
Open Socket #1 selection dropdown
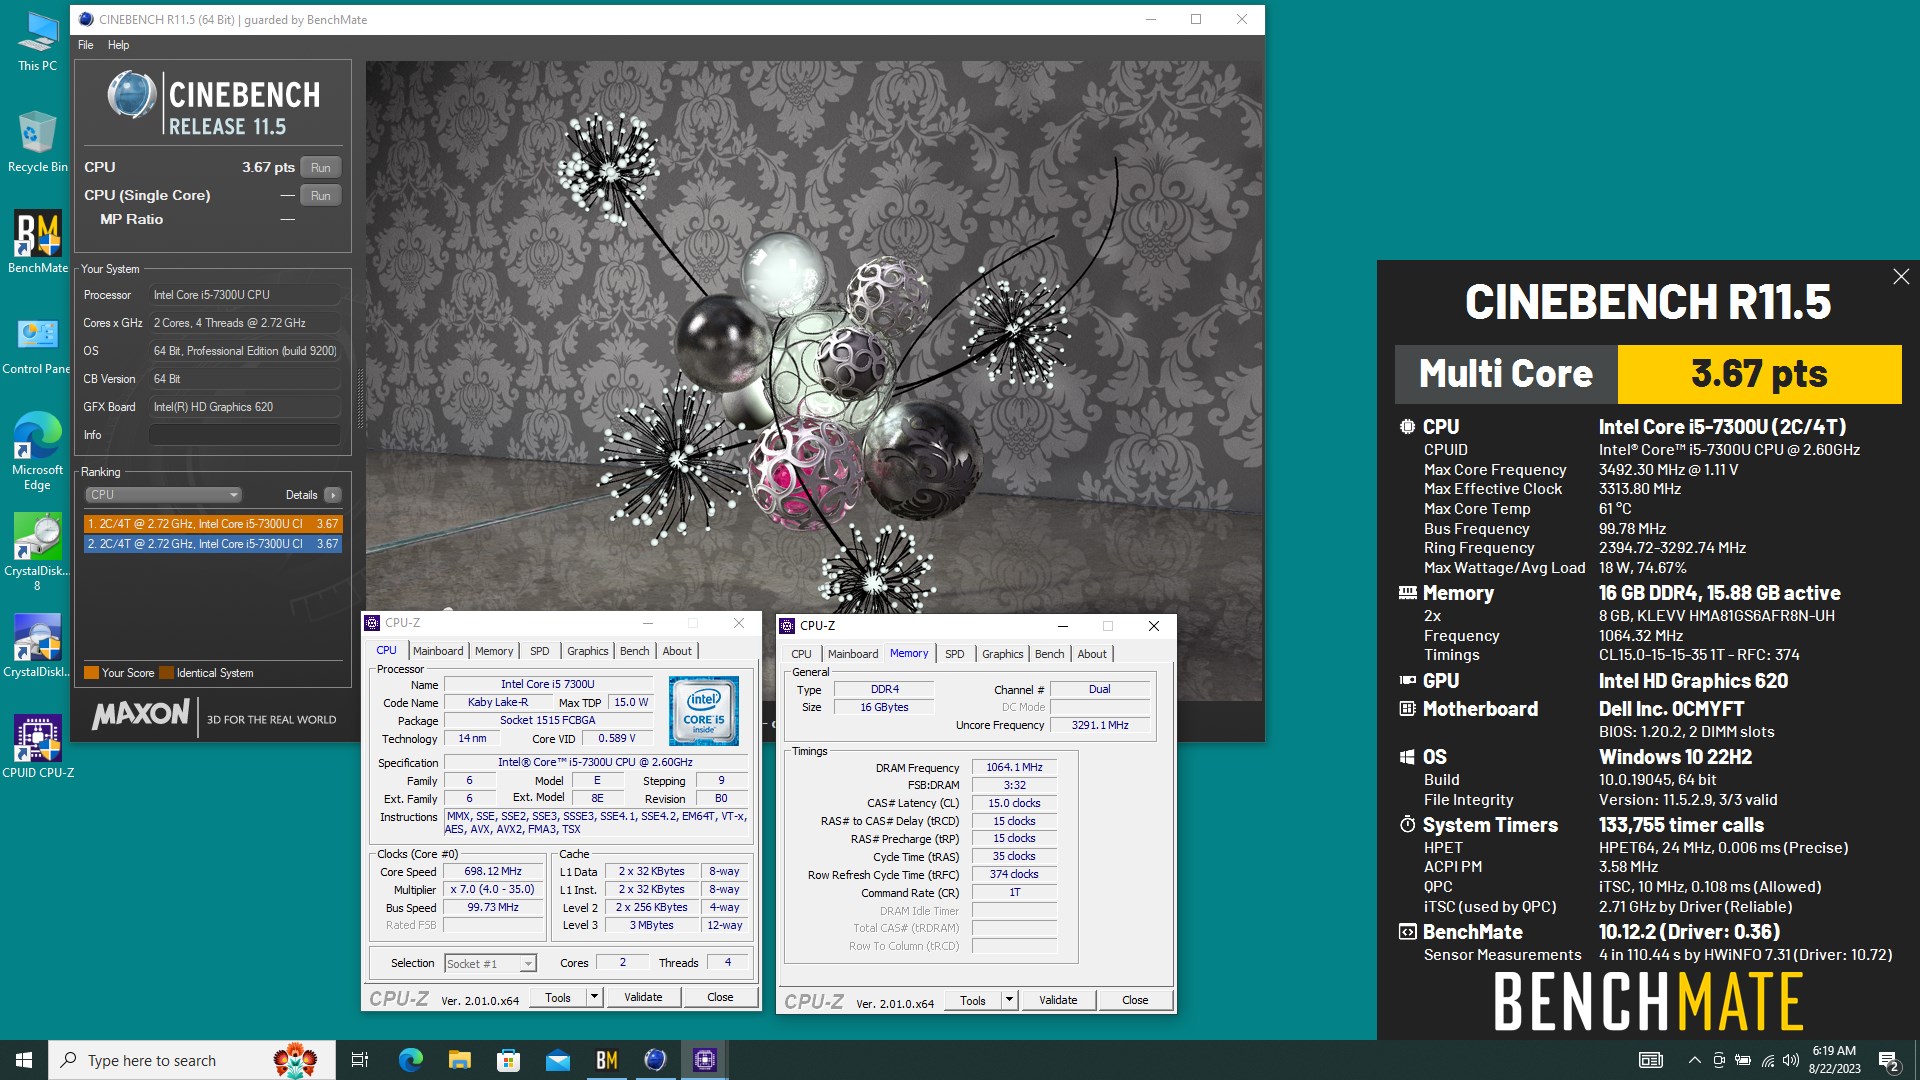[491, 964]
